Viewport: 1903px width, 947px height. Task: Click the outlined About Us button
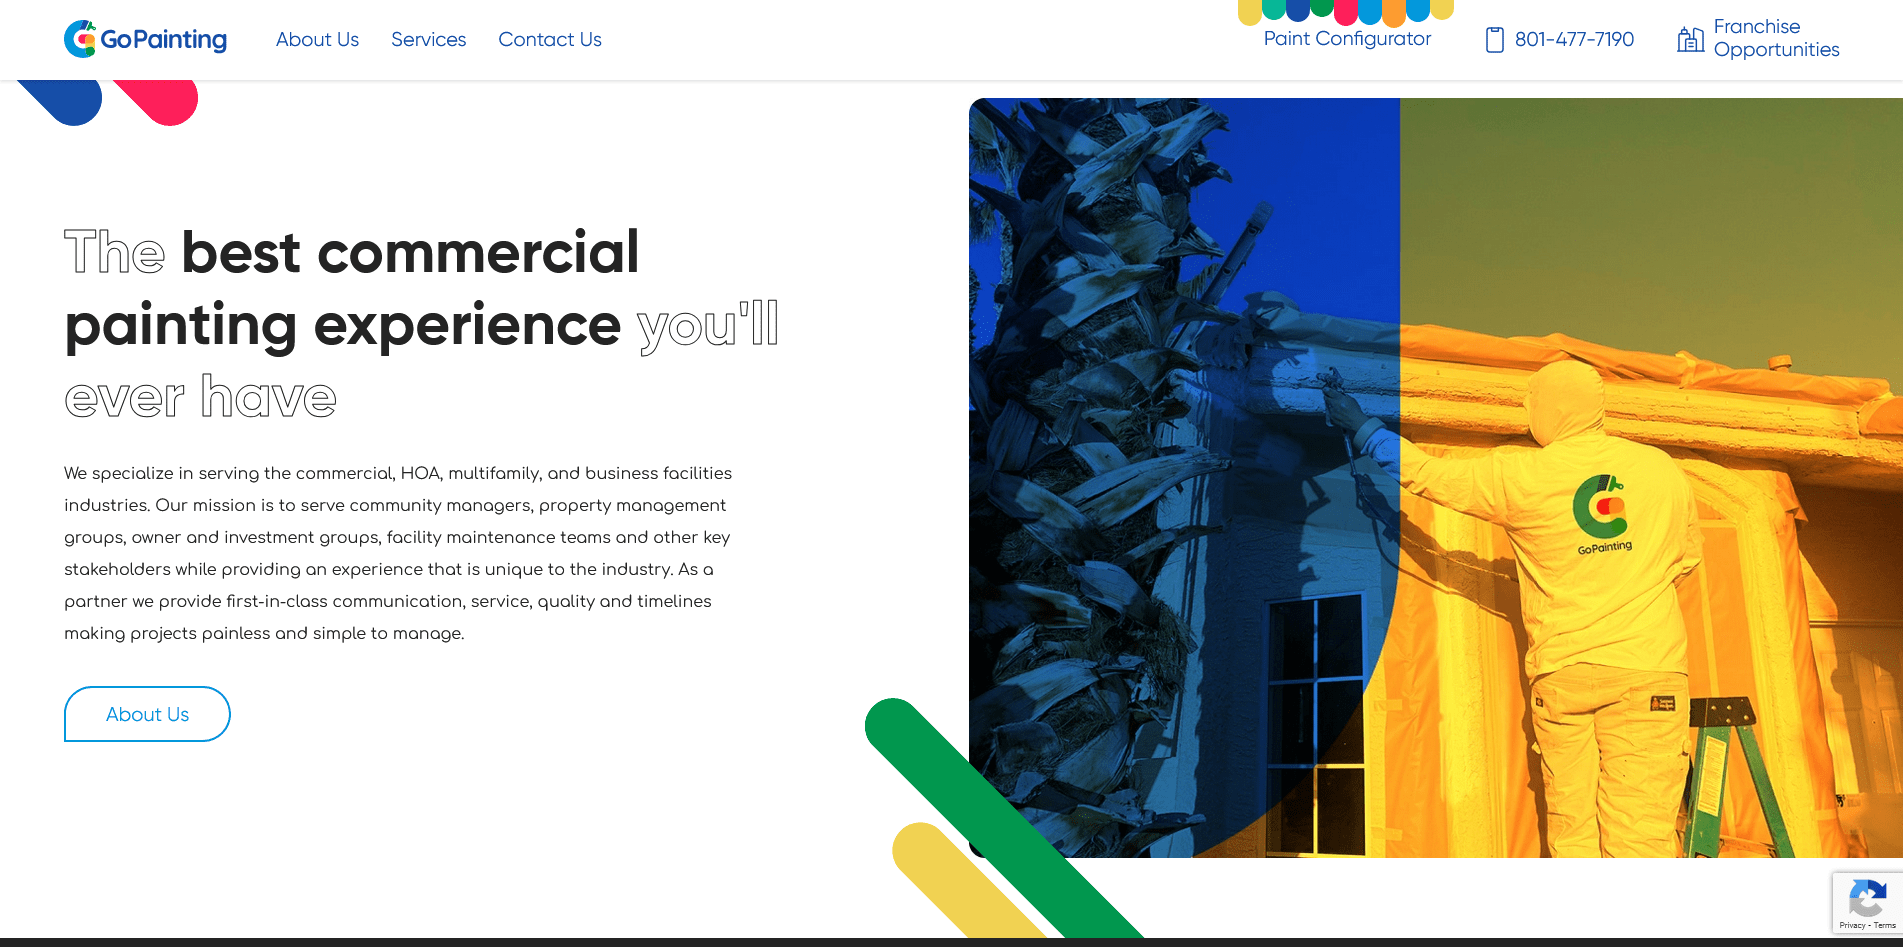[147, 714]
